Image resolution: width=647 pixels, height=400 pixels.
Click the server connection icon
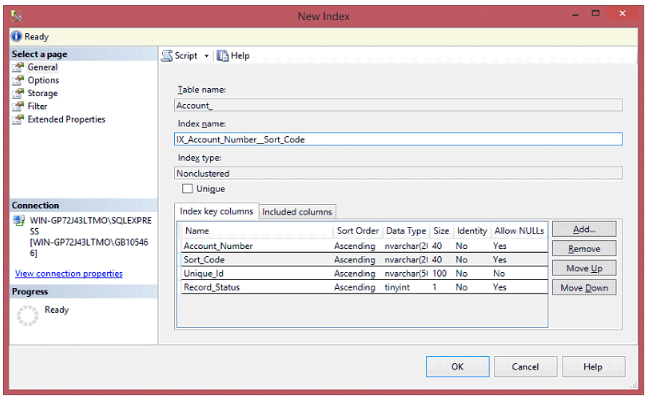19,220
